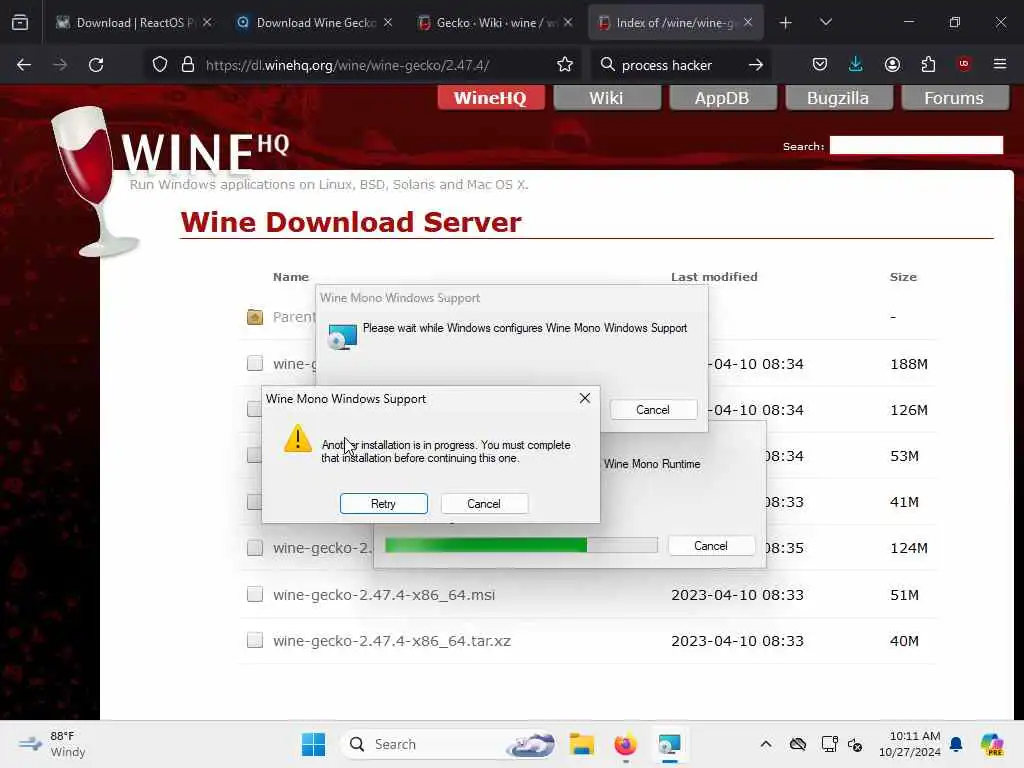Bookmark this page with the star icon
This screenshot has height=768, width=1024.
pyautogui.click(x=565, y=65)
